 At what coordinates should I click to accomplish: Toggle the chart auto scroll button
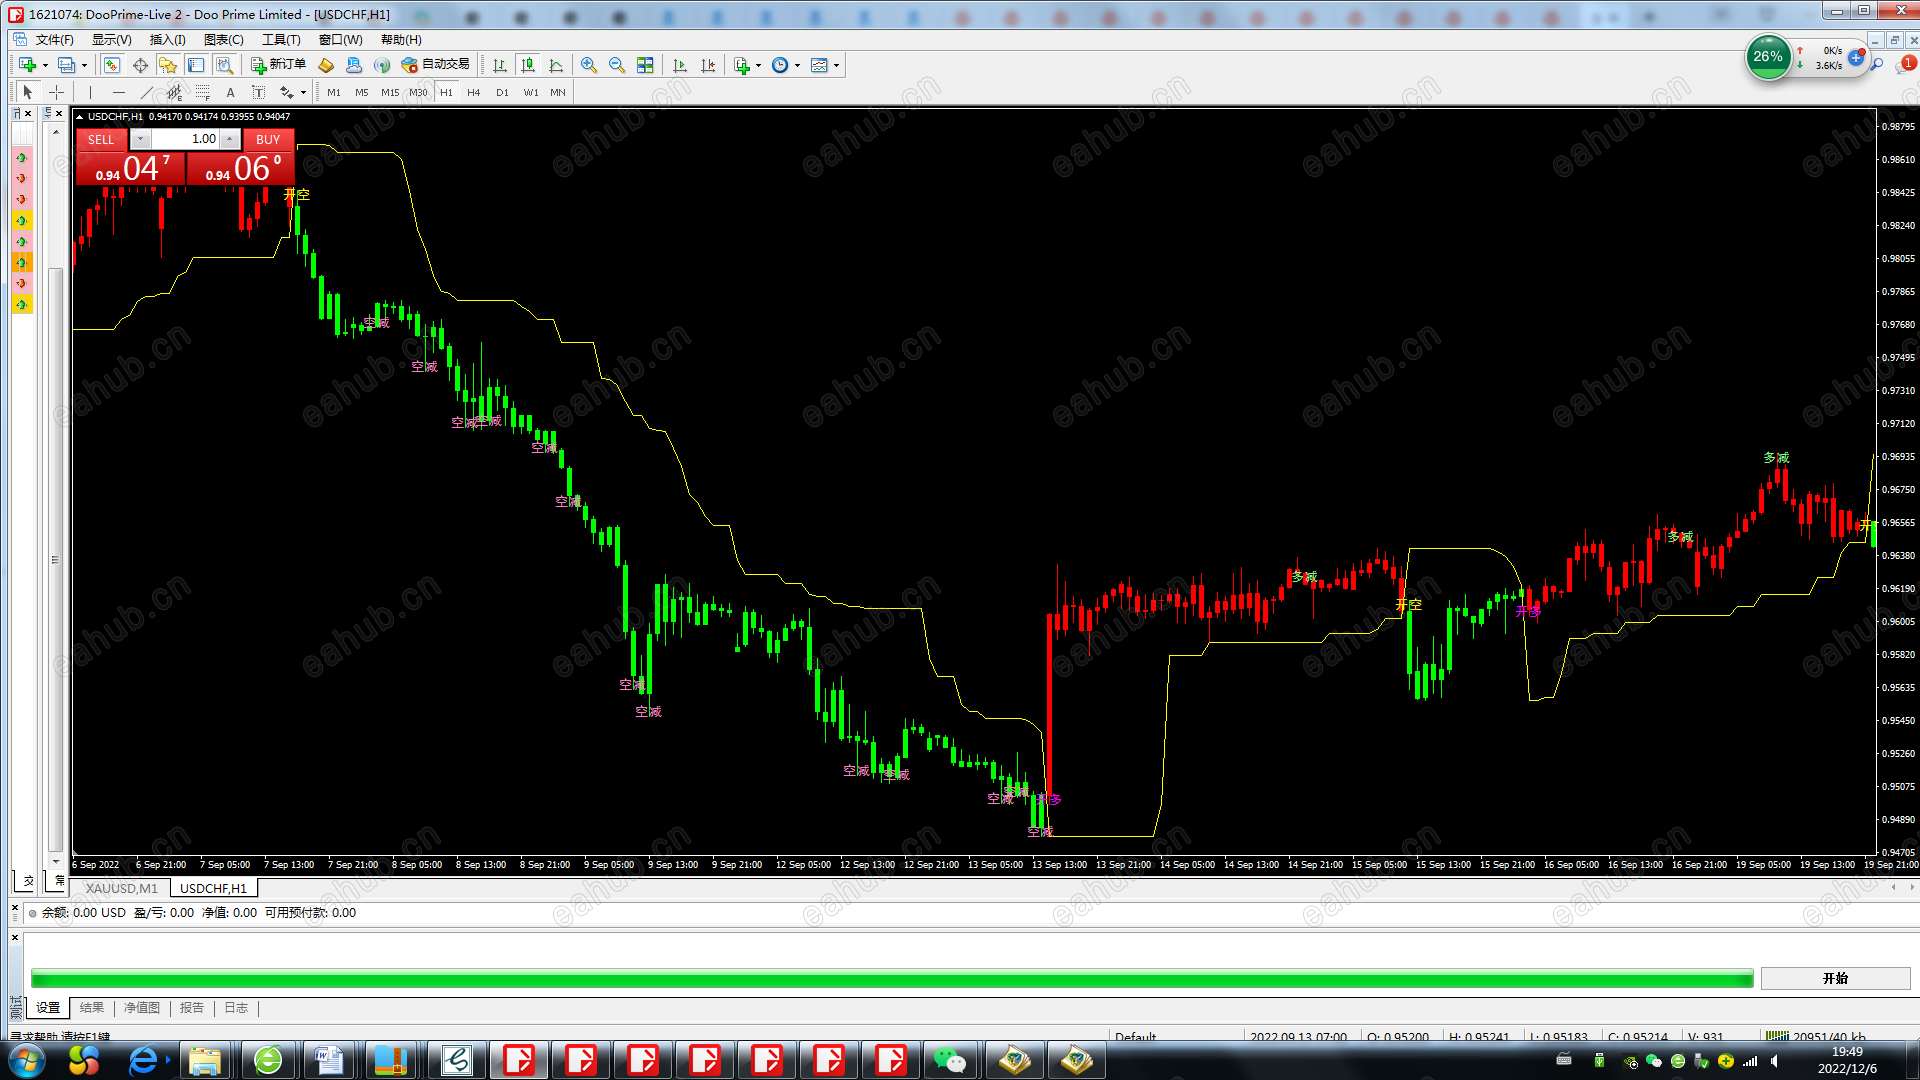pos(680,65)
